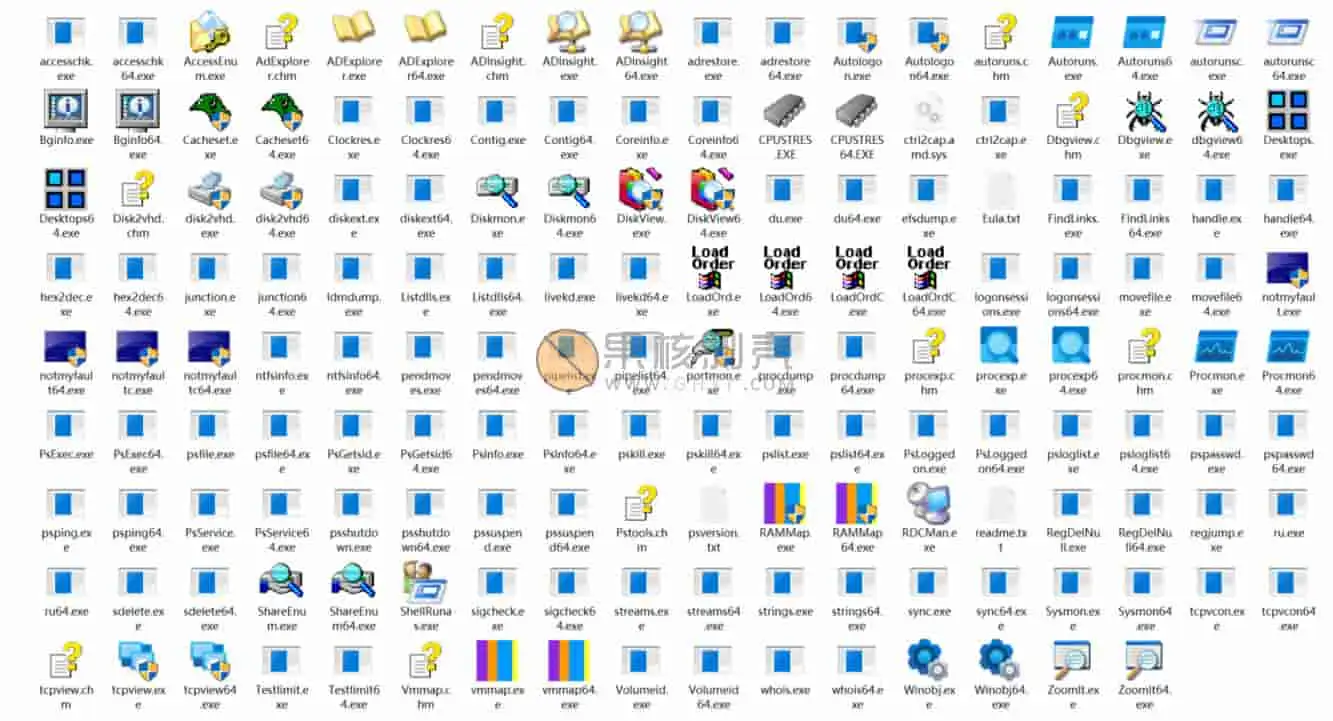Select the ADInsight.exe magnifier icon
Image resolution: width=1333 pixels, height=721 pixels.
(x=569, y=31)
